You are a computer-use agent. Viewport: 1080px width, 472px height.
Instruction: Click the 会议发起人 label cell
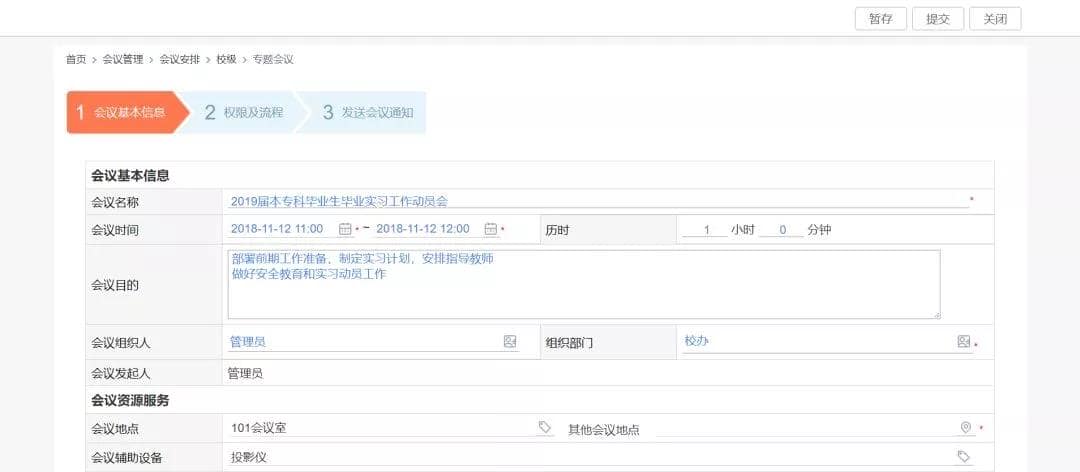tap(154, 373)
